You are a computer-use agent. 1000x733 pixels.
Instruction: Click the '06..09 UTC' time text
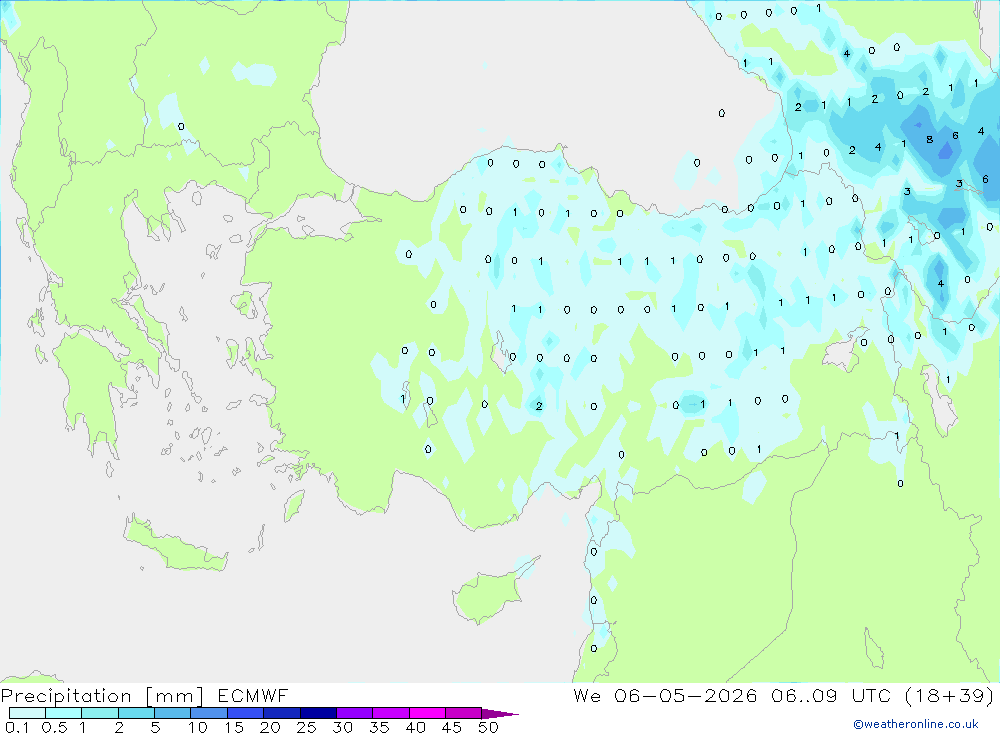[x=830, y=696]
